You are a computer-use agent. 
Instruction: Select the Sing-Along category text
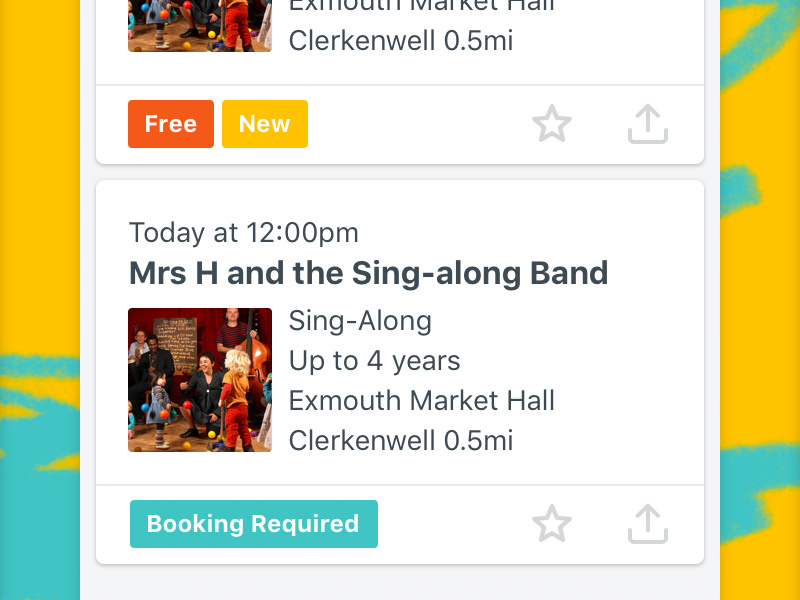[360, 321]
